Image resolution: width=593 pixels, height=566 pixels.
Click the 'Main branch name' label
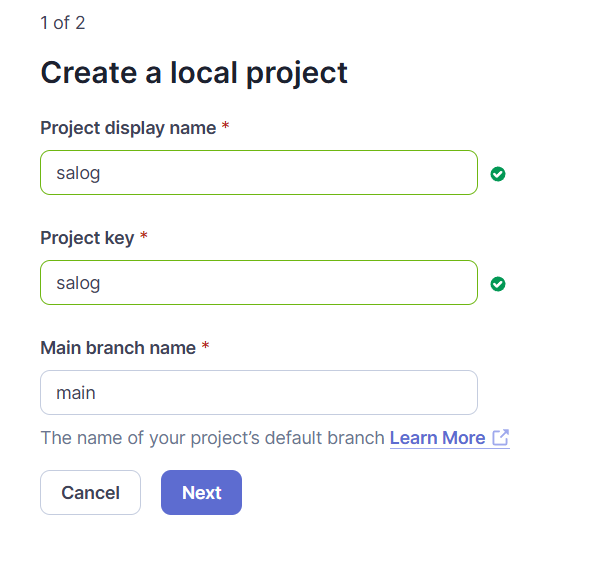tap(118, 348)
